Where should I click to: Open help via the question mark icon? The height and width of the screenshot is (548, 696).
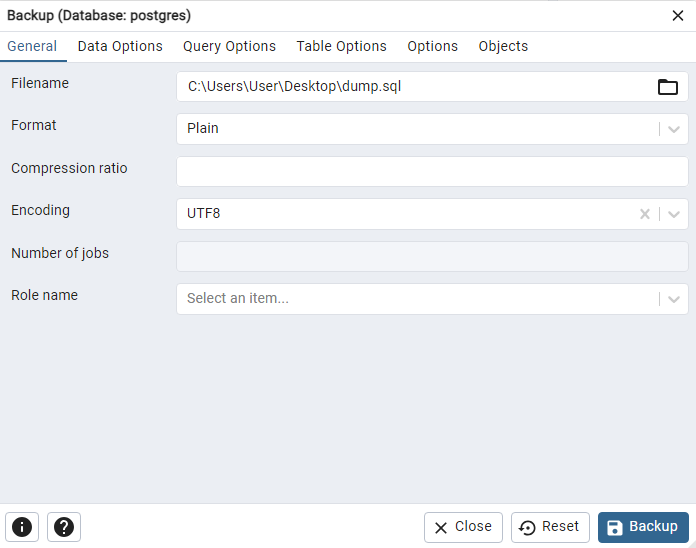point(64,527)
